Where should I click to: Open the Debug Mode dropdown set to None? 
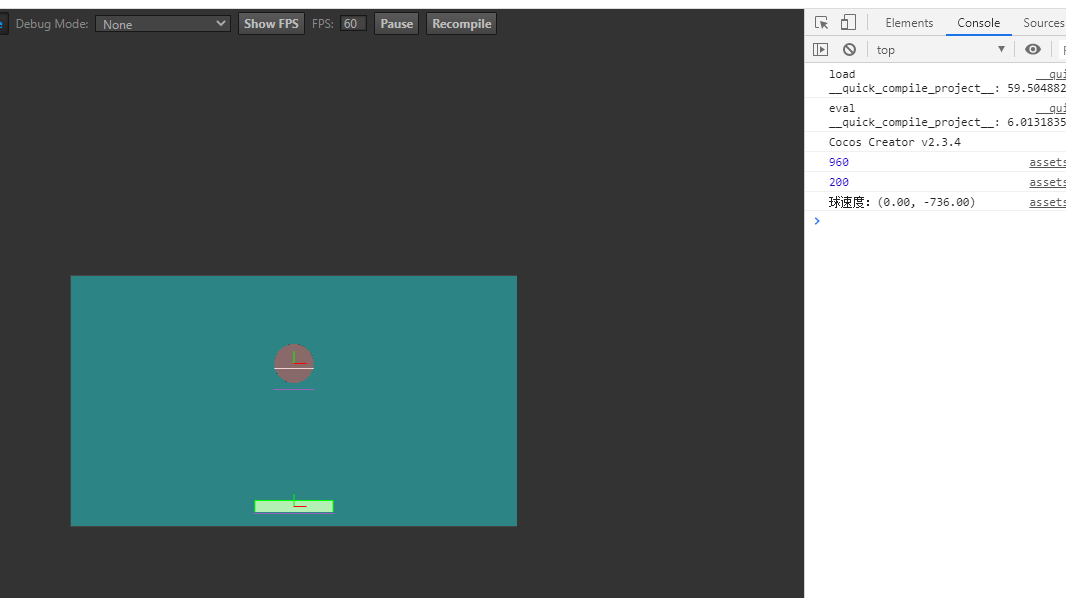[x=162, y=24]
